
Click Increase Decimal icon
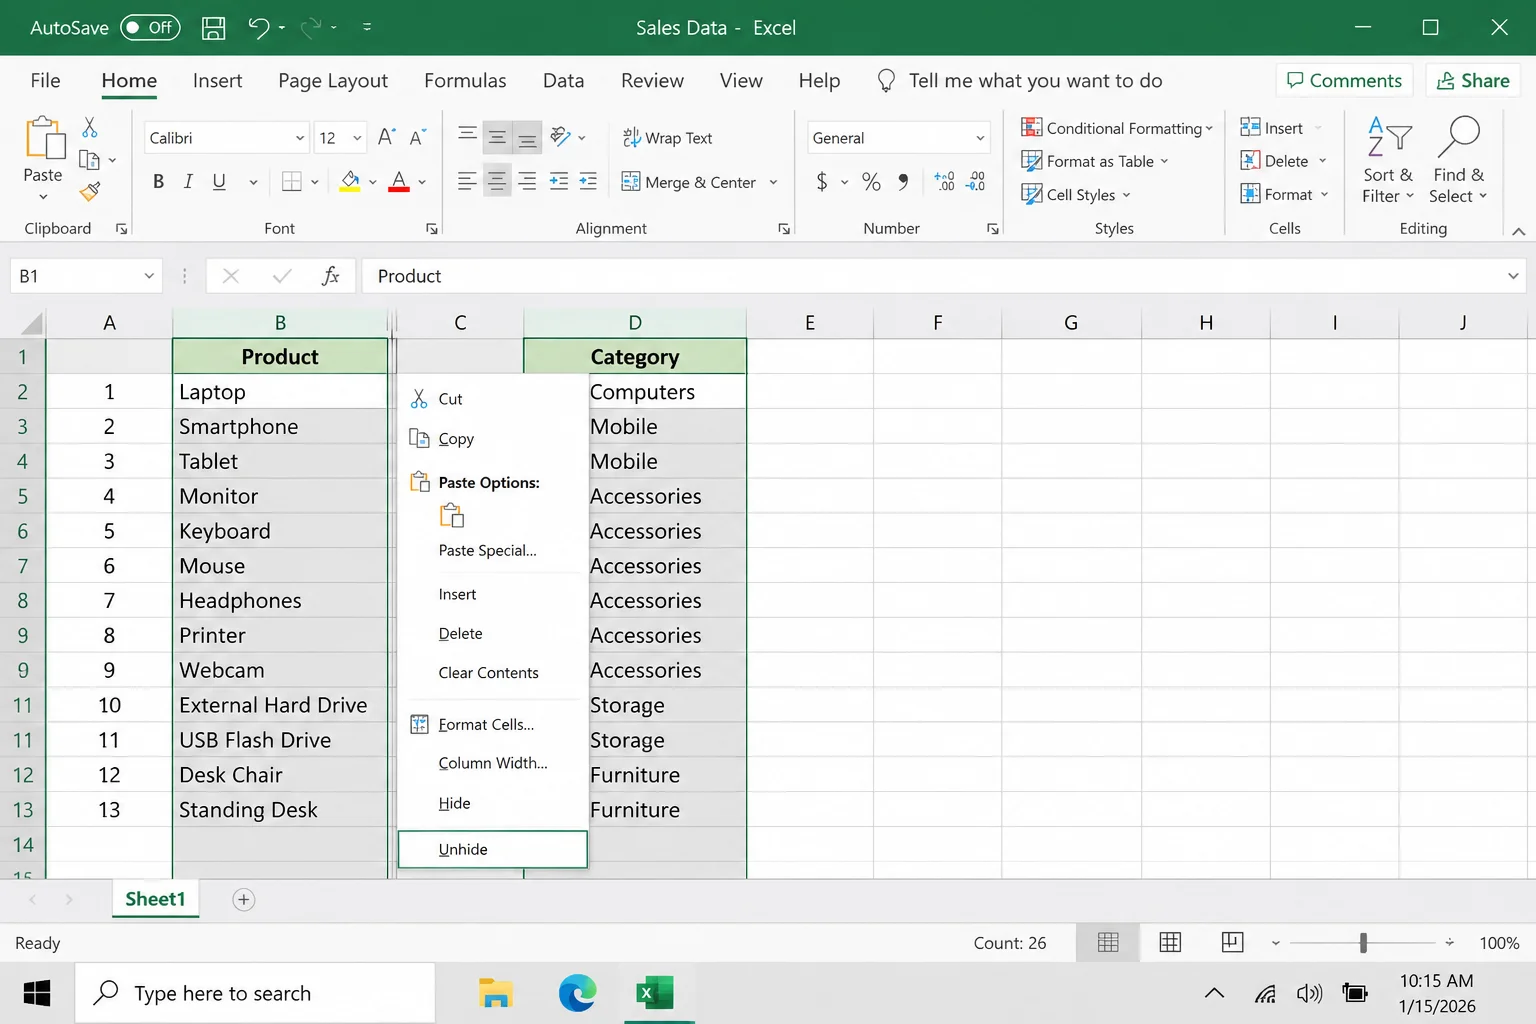point(945,181)
